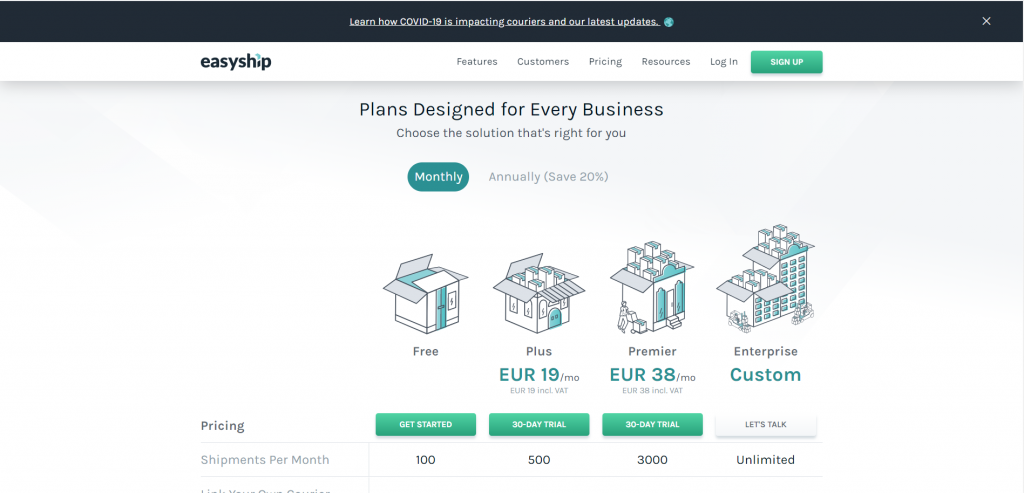1024x493 pixels.
Task: Click the Enterprise plan building illustration
Action: (x=765, y=277)
